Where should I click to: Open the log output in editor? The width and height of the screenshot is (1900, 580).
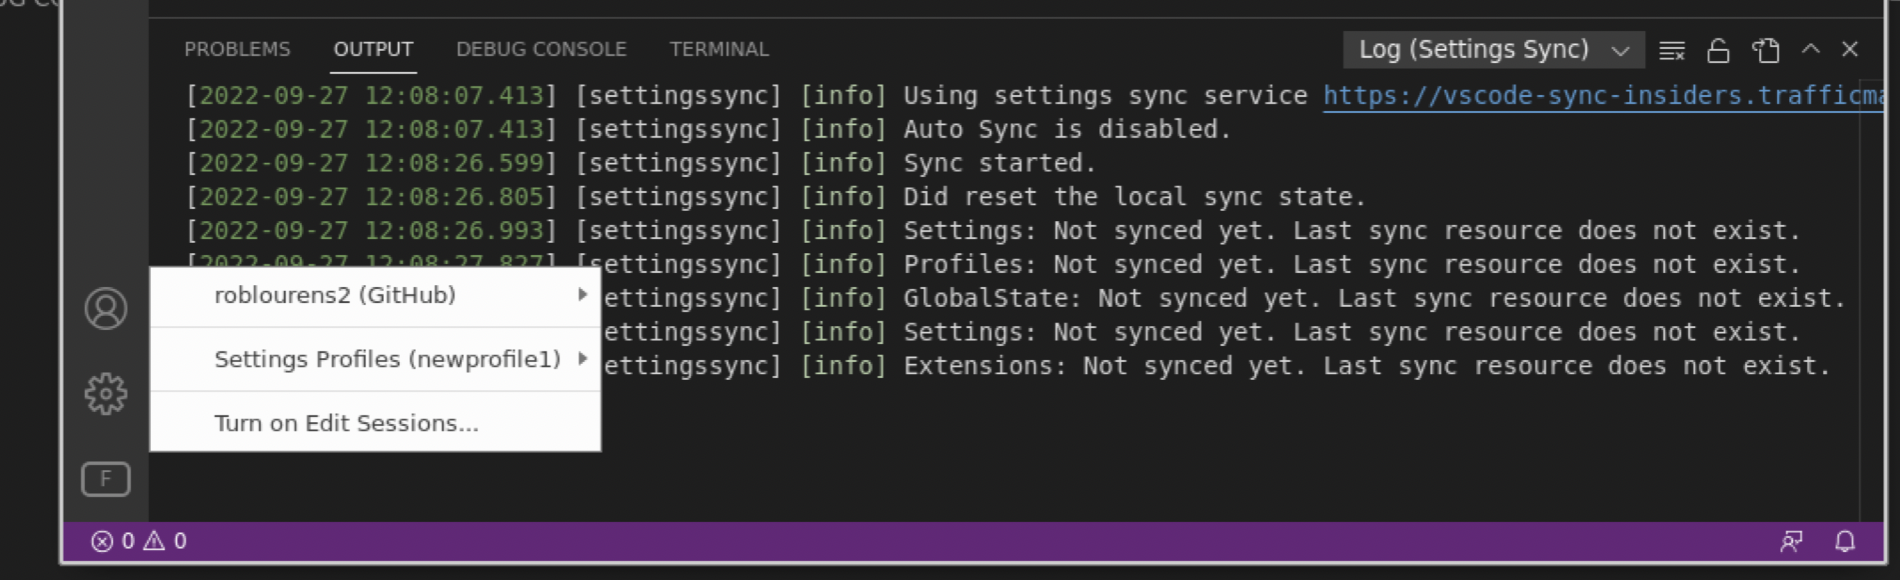[x=1766, y=50]
